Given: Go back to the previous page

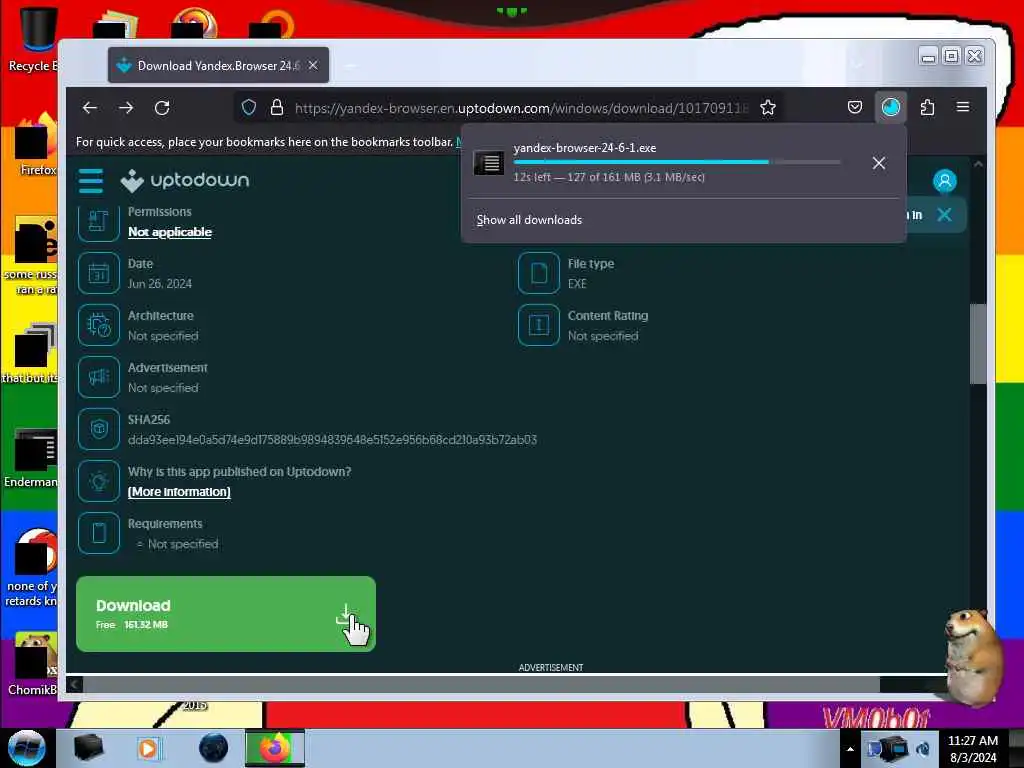Looking at the screenshot, I should [x=89, y=108].
